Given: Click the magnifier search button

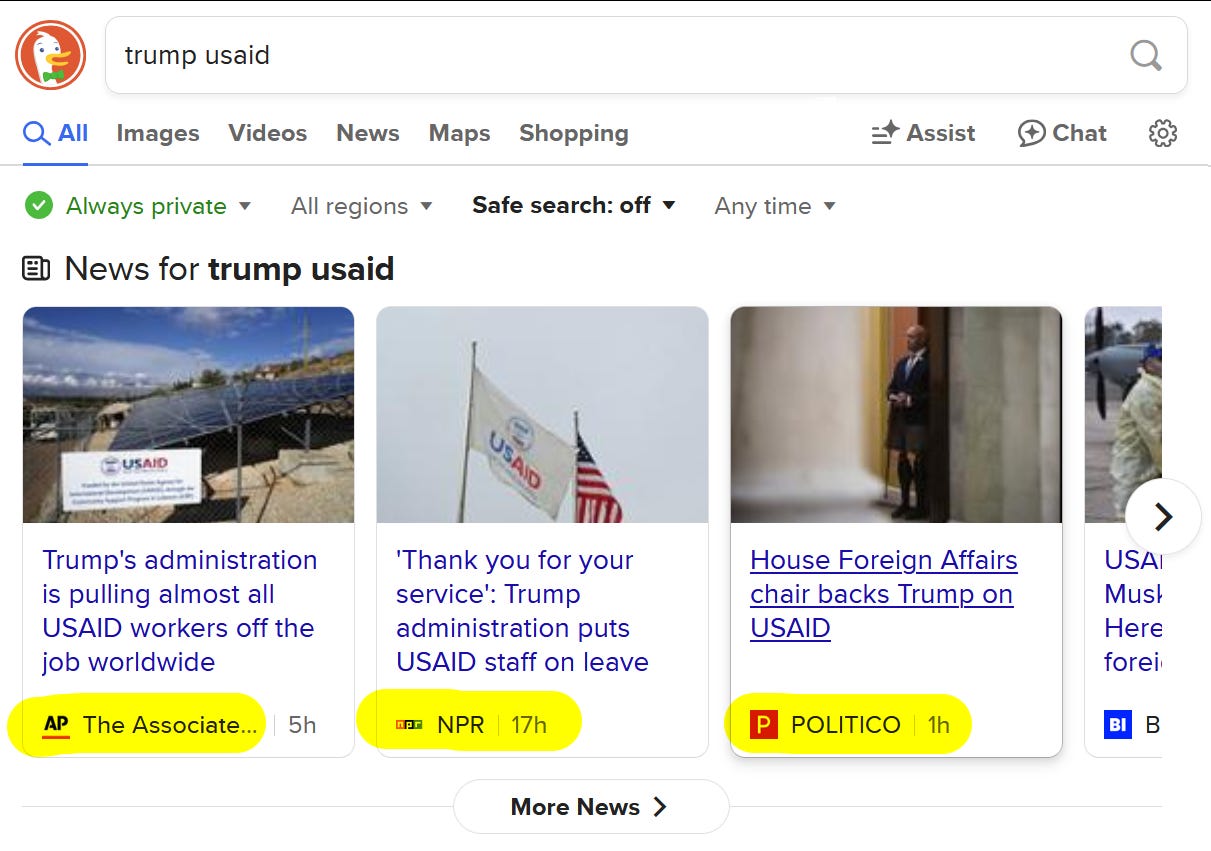Looking at the screenshot, I should pos(1146,55).
